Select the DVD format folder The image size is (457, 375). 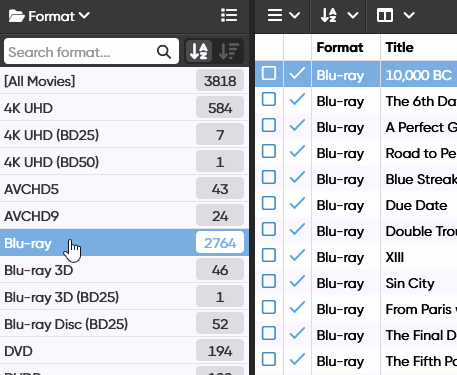pyautogui.click(x=124, y=351)
